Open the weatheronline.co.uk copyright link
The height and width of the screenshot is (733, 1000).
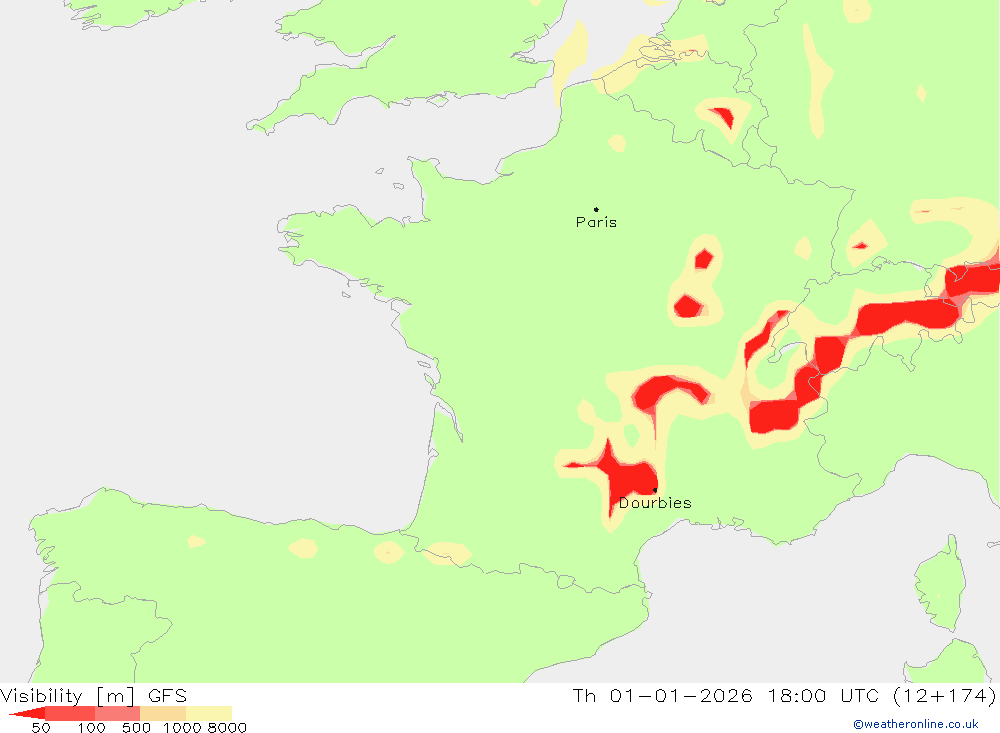pyautogui.click(x=916, y=724)
